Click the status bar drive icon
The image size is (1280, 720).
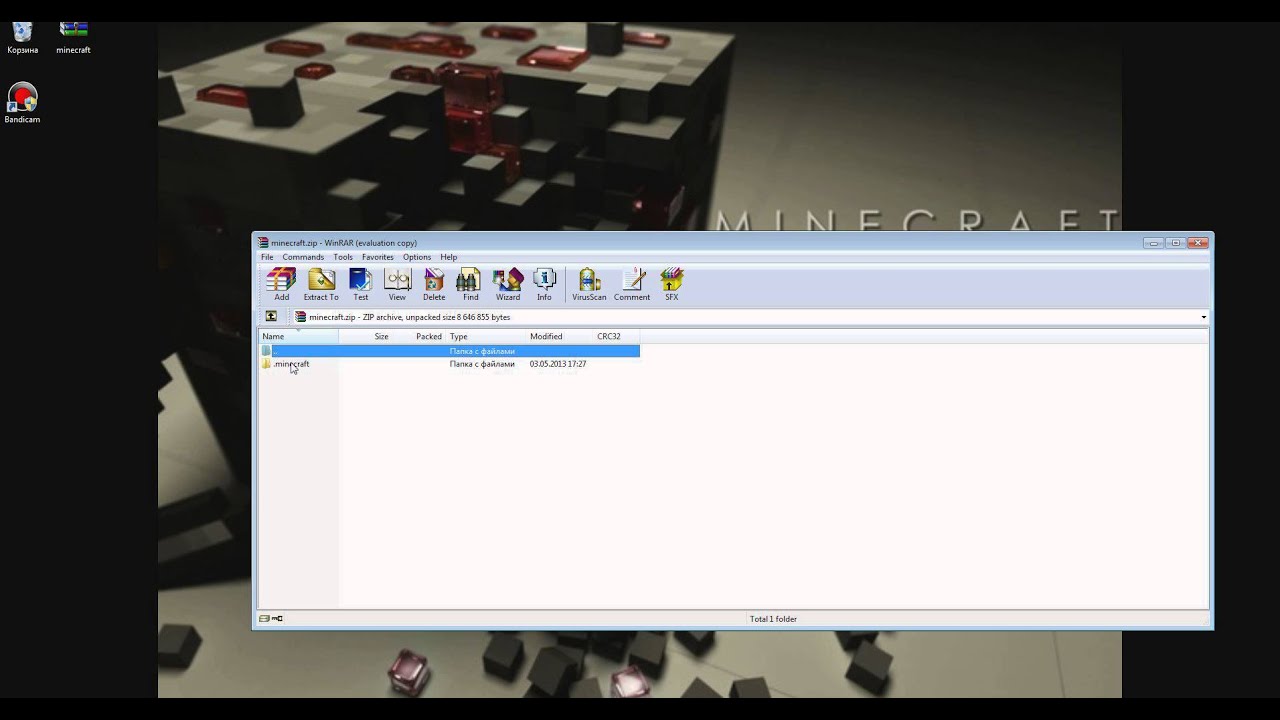[265, 619]
